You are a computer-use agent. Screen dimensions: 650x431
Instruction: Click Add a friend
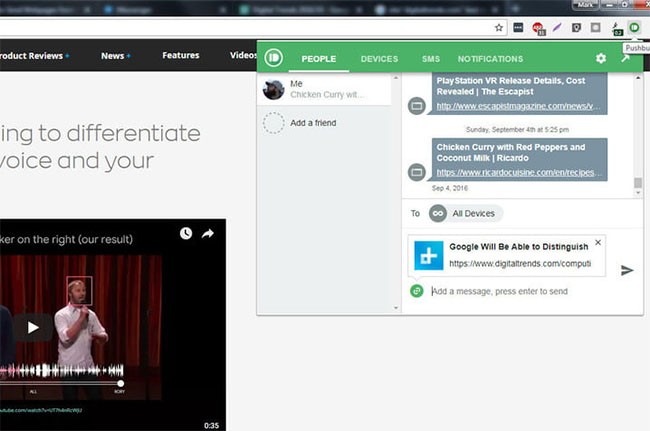tap(312, 123)
